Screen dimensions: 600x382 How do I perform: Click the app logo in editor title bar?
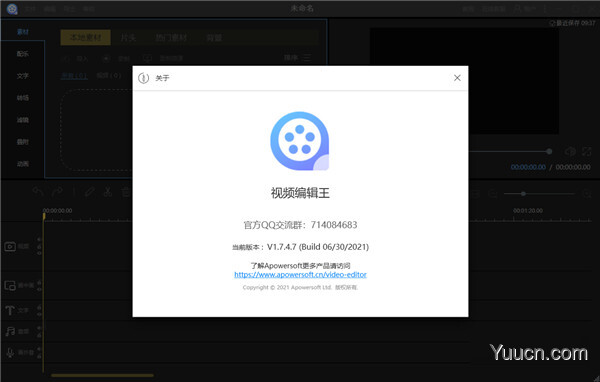(12, 8)
